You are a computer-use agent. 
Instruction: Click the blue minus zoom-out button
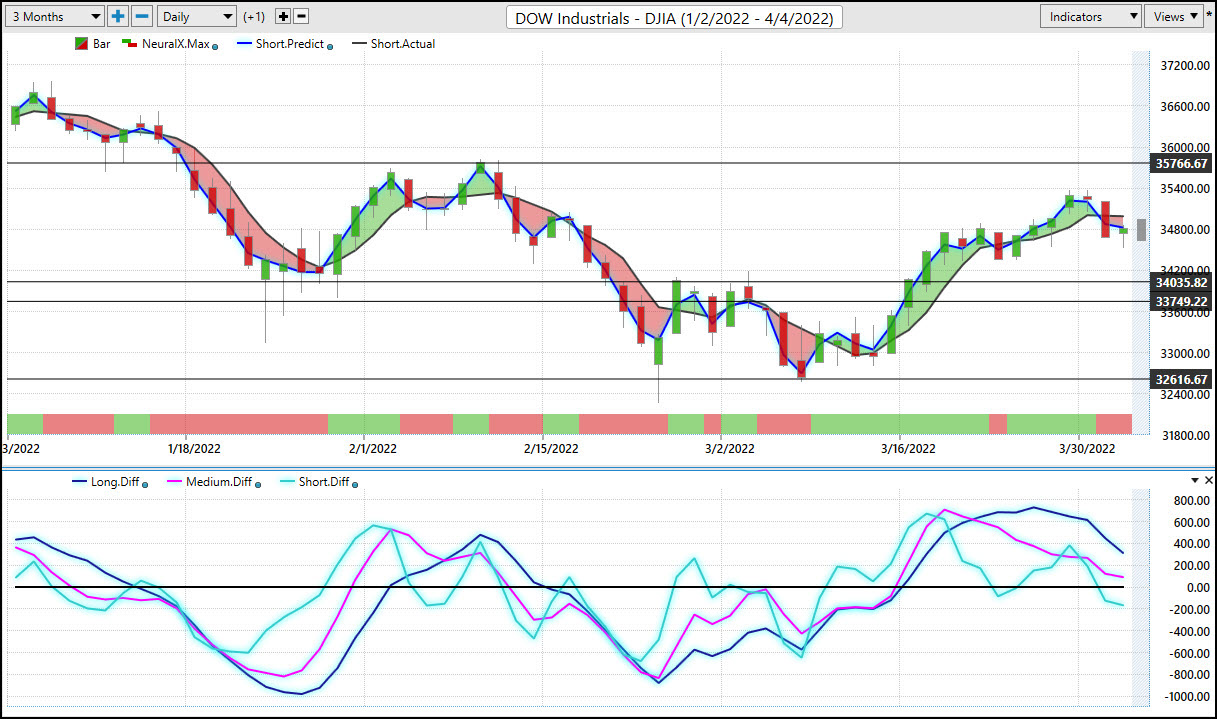click(142, 16)
